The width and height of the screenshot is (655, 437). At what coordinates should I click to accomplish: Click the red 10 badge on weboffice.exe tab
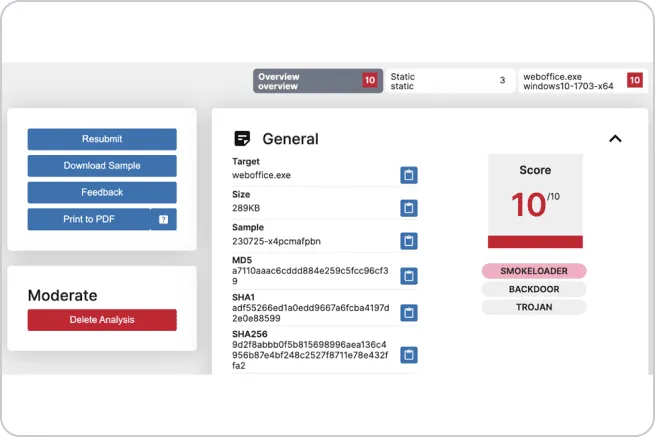pos(635,80)
